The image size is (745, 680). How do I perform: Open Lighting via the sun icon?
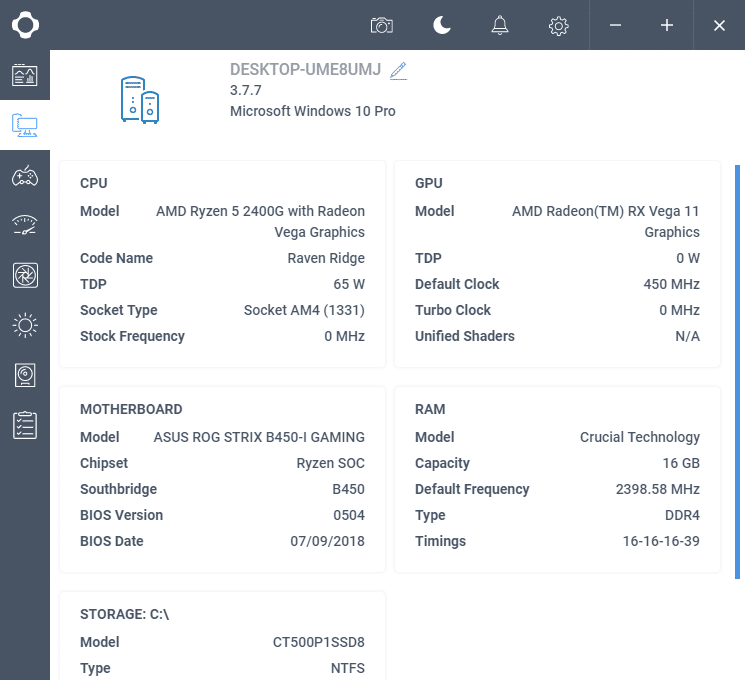point(25,325)
